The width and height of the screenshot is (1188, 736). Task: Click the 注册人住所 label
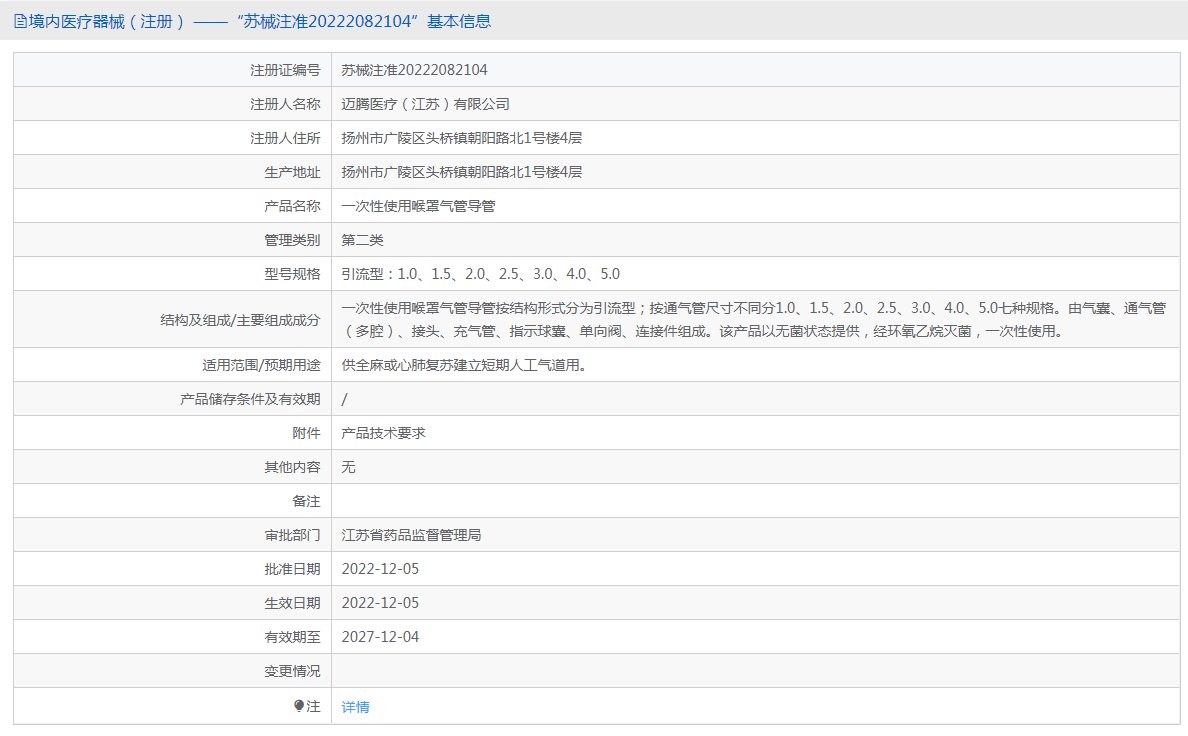click(285, 138)
